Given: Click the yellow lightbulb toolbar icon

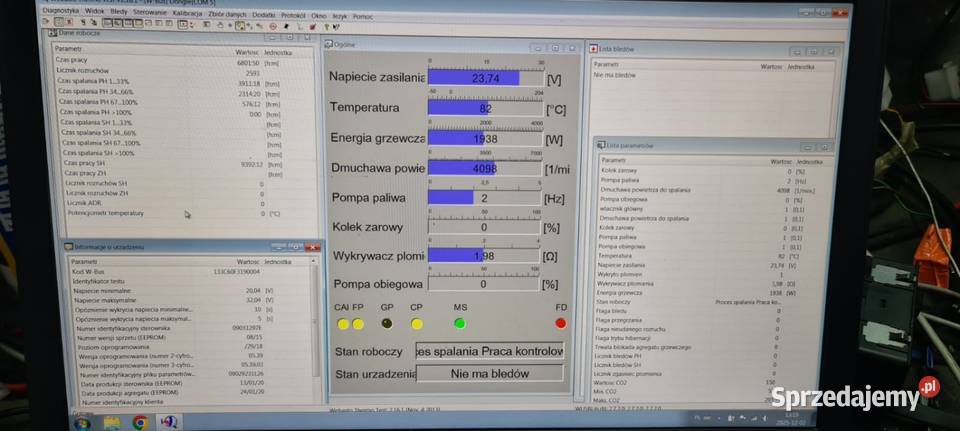Looking at the screenshot, I should (327, 27).
